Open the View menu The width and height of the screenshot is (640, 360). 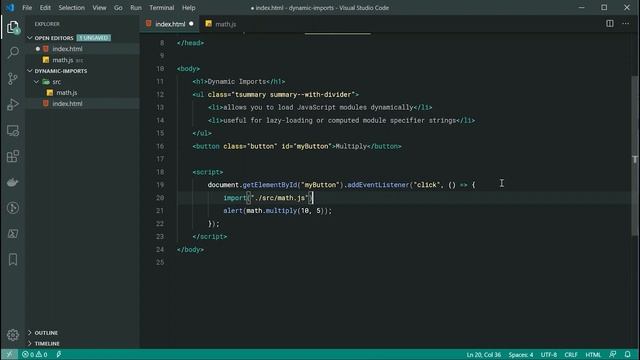point(99,8)
